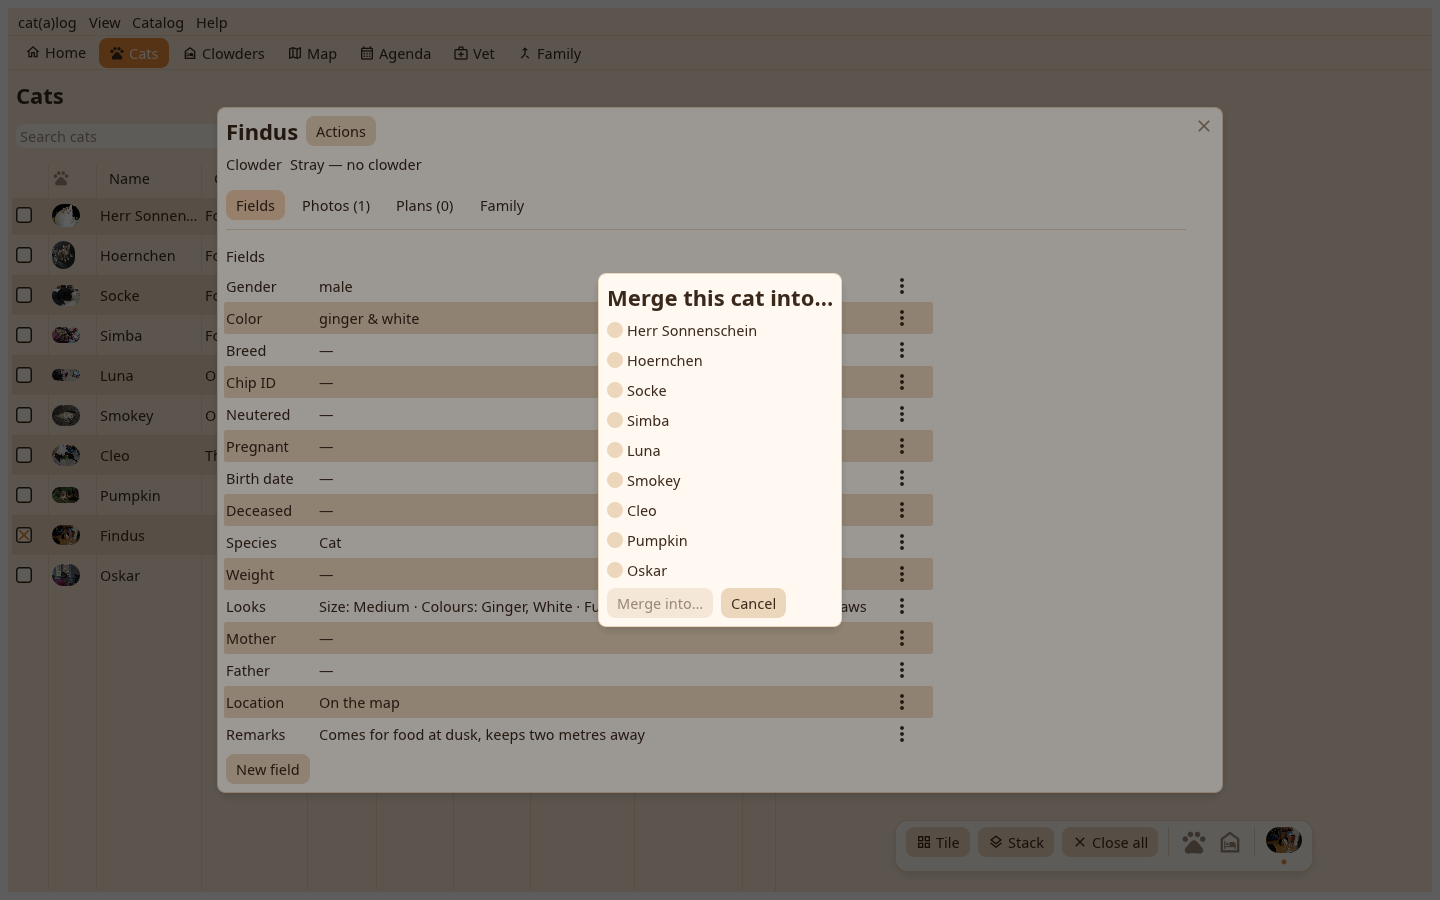The width and height of the screenshot is (1440, 900).
Task: Close the Findus detail panel
Action: pos(1204,126)
